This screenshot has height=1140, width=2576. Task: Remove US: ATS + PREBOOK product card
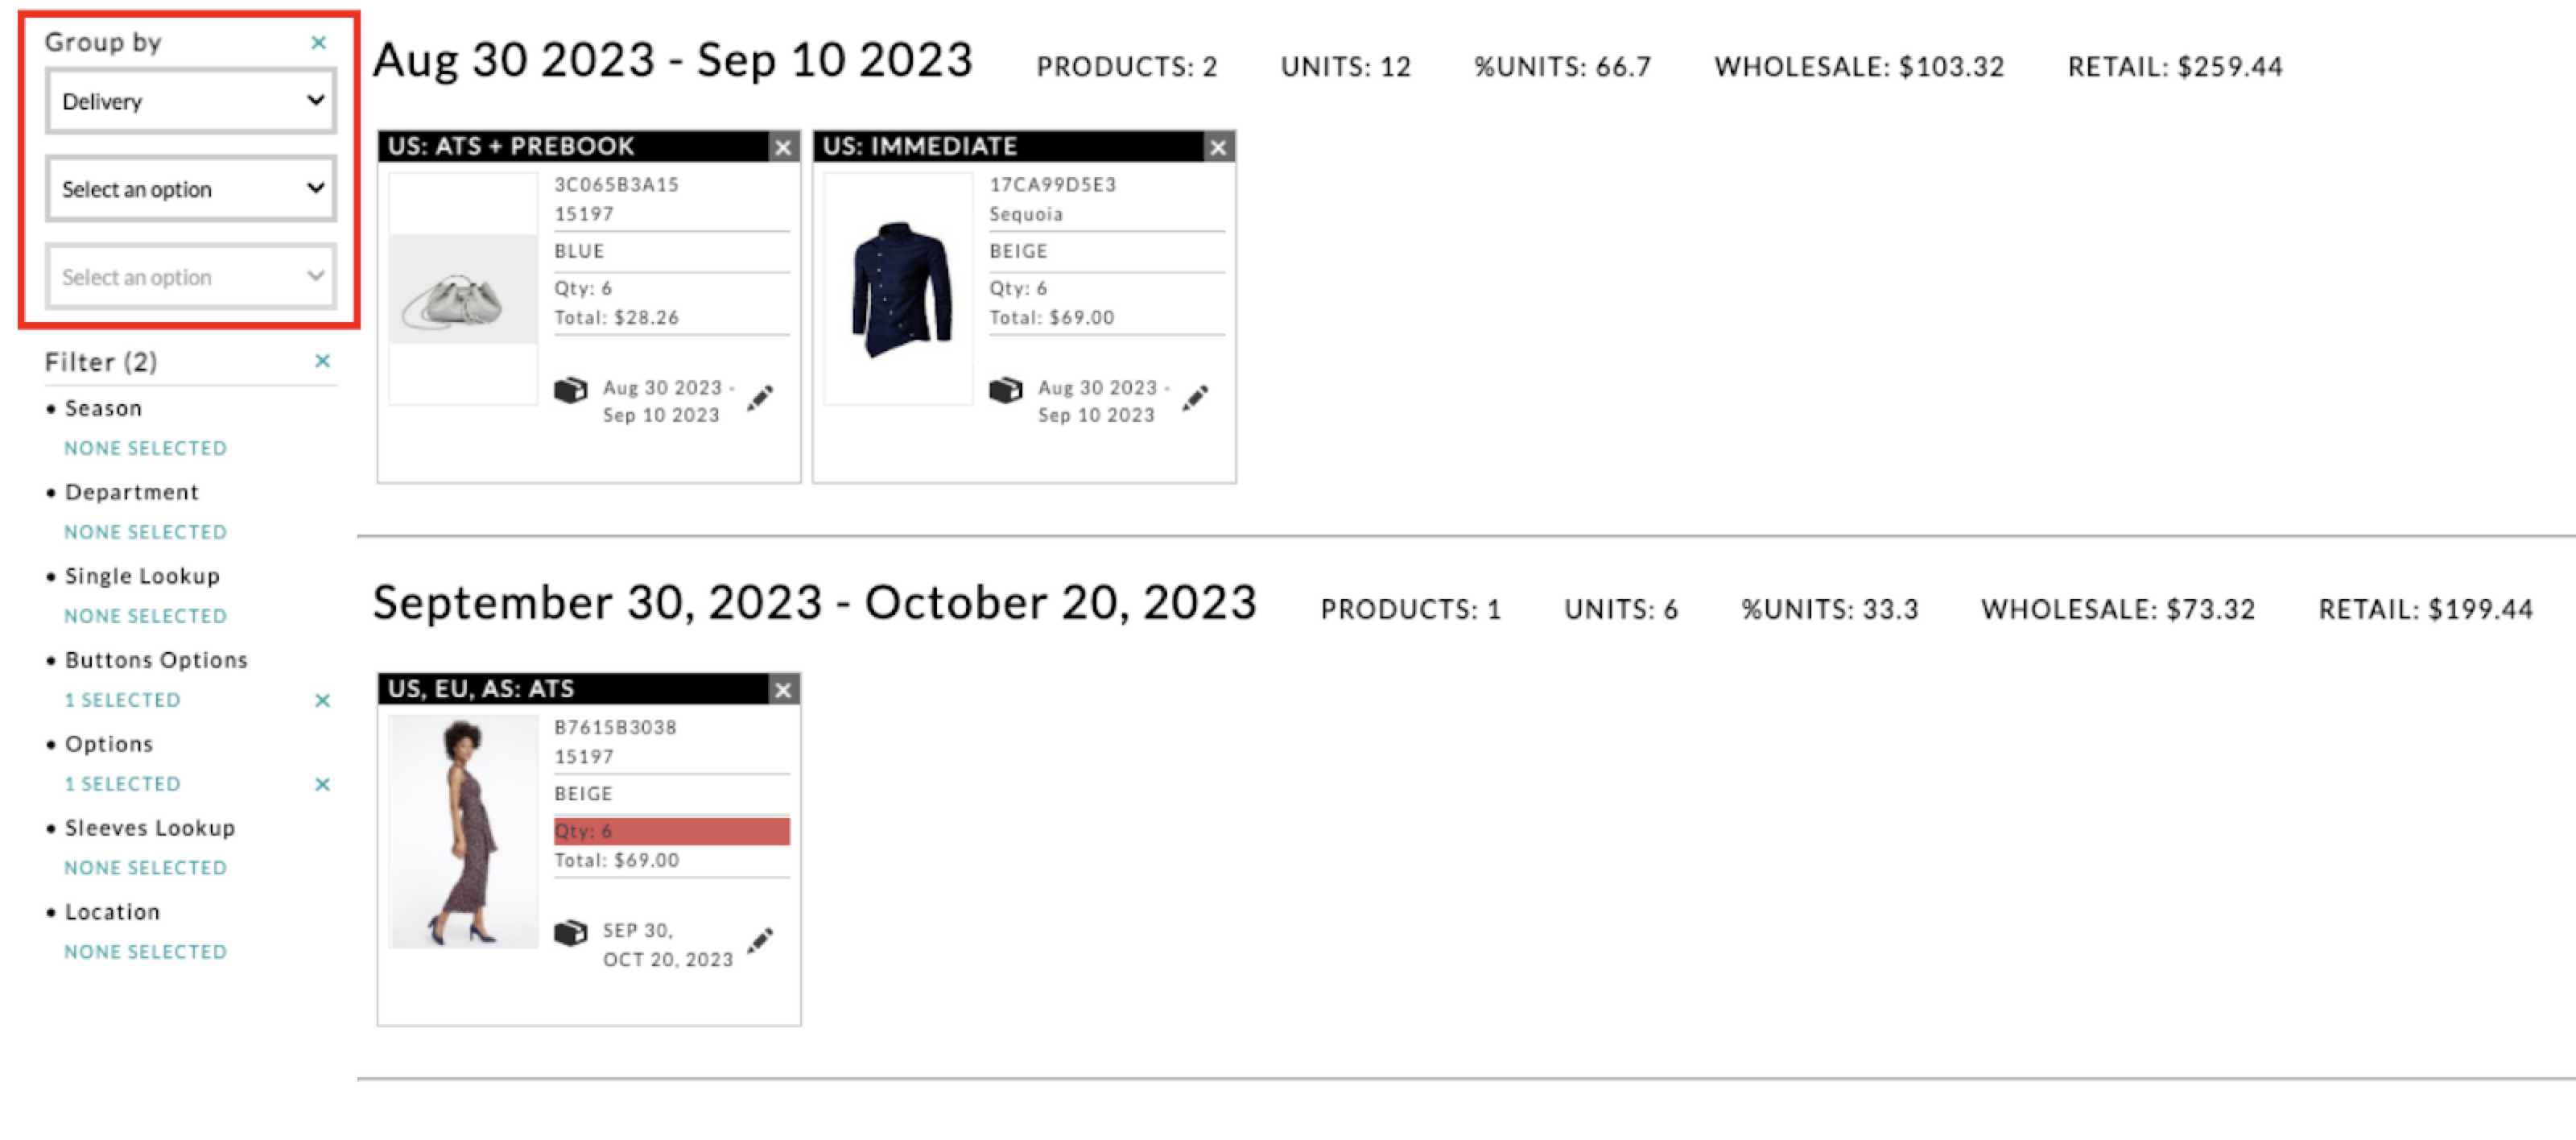(783, 147)
